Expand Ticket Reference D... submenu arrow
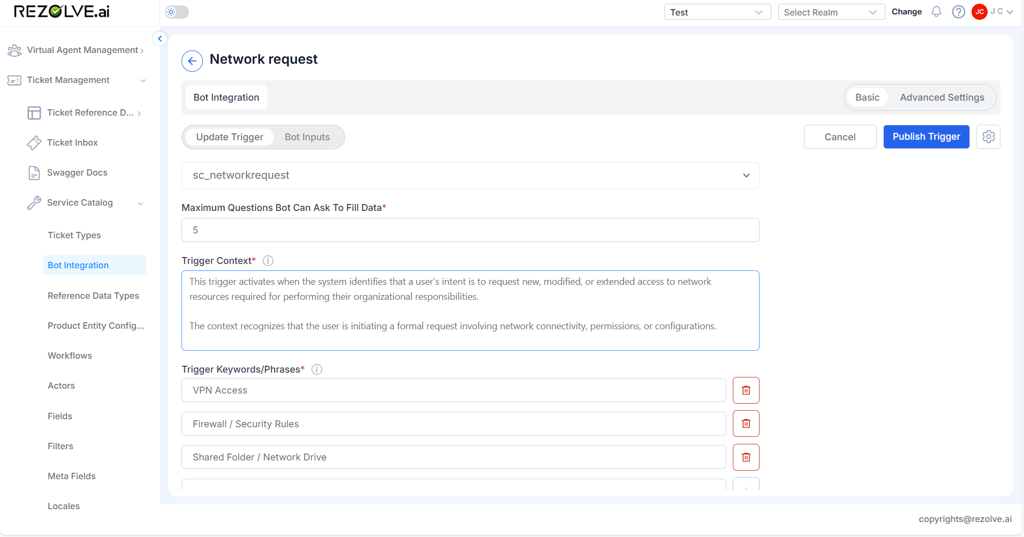This screenshot has width=1024, height=537. pyautogui.click(x=139, y=114)
